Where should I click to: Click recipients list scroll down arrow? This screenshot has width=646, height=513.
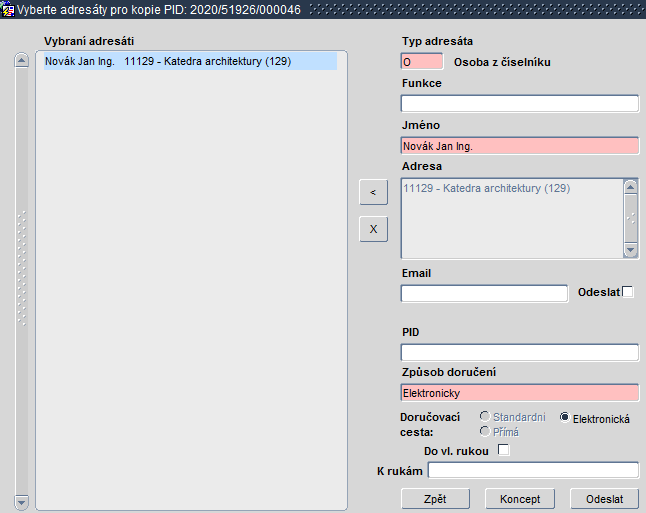pos(21,502)
